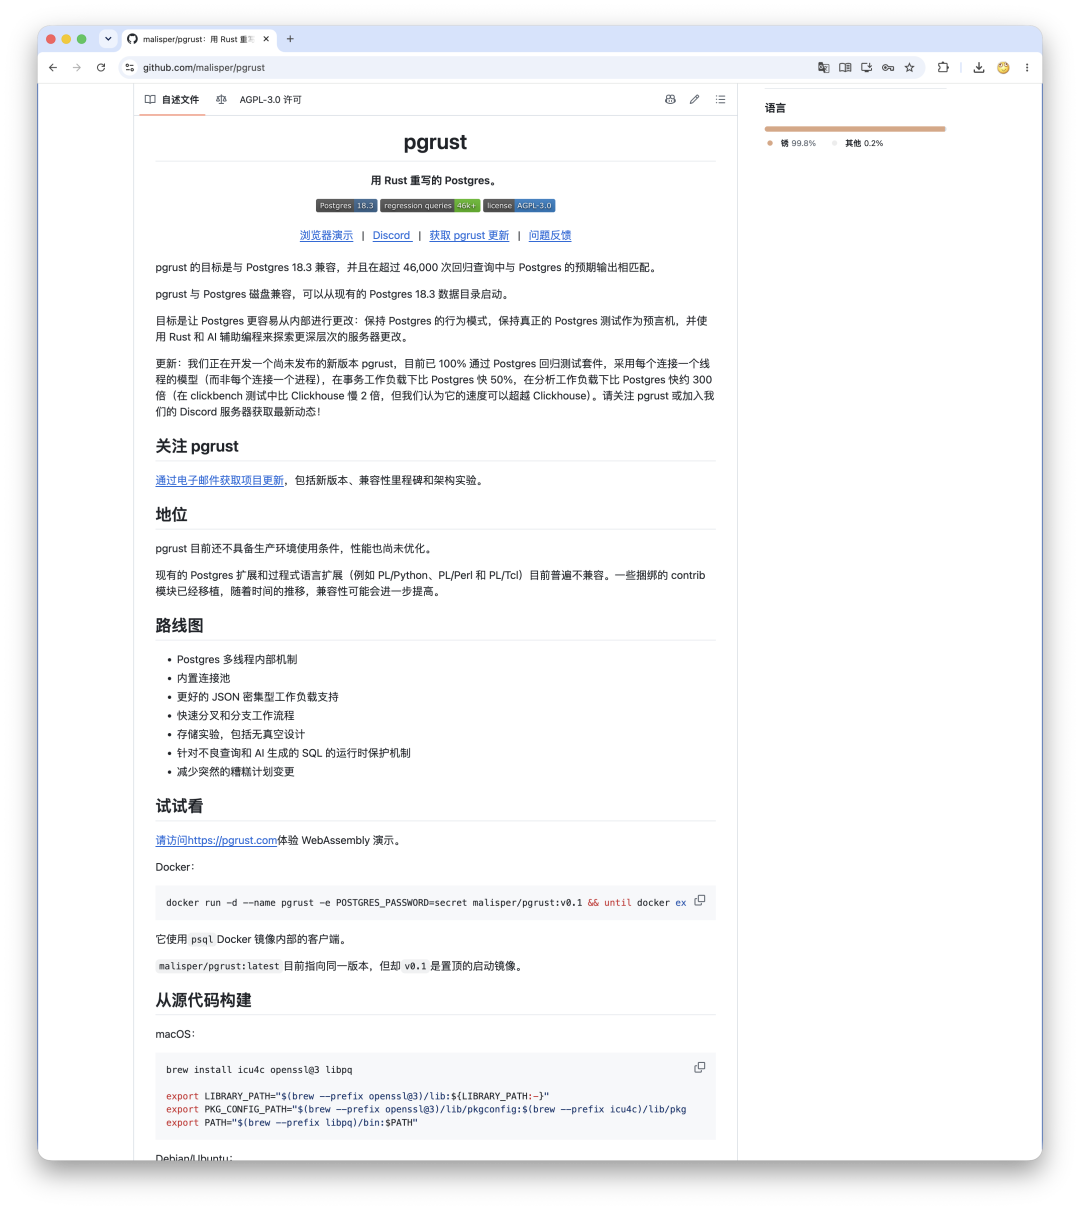Copy the brew install code block
Image resolution: width=1080 pixels, height=1210 pixels.
click(700, 1068)
